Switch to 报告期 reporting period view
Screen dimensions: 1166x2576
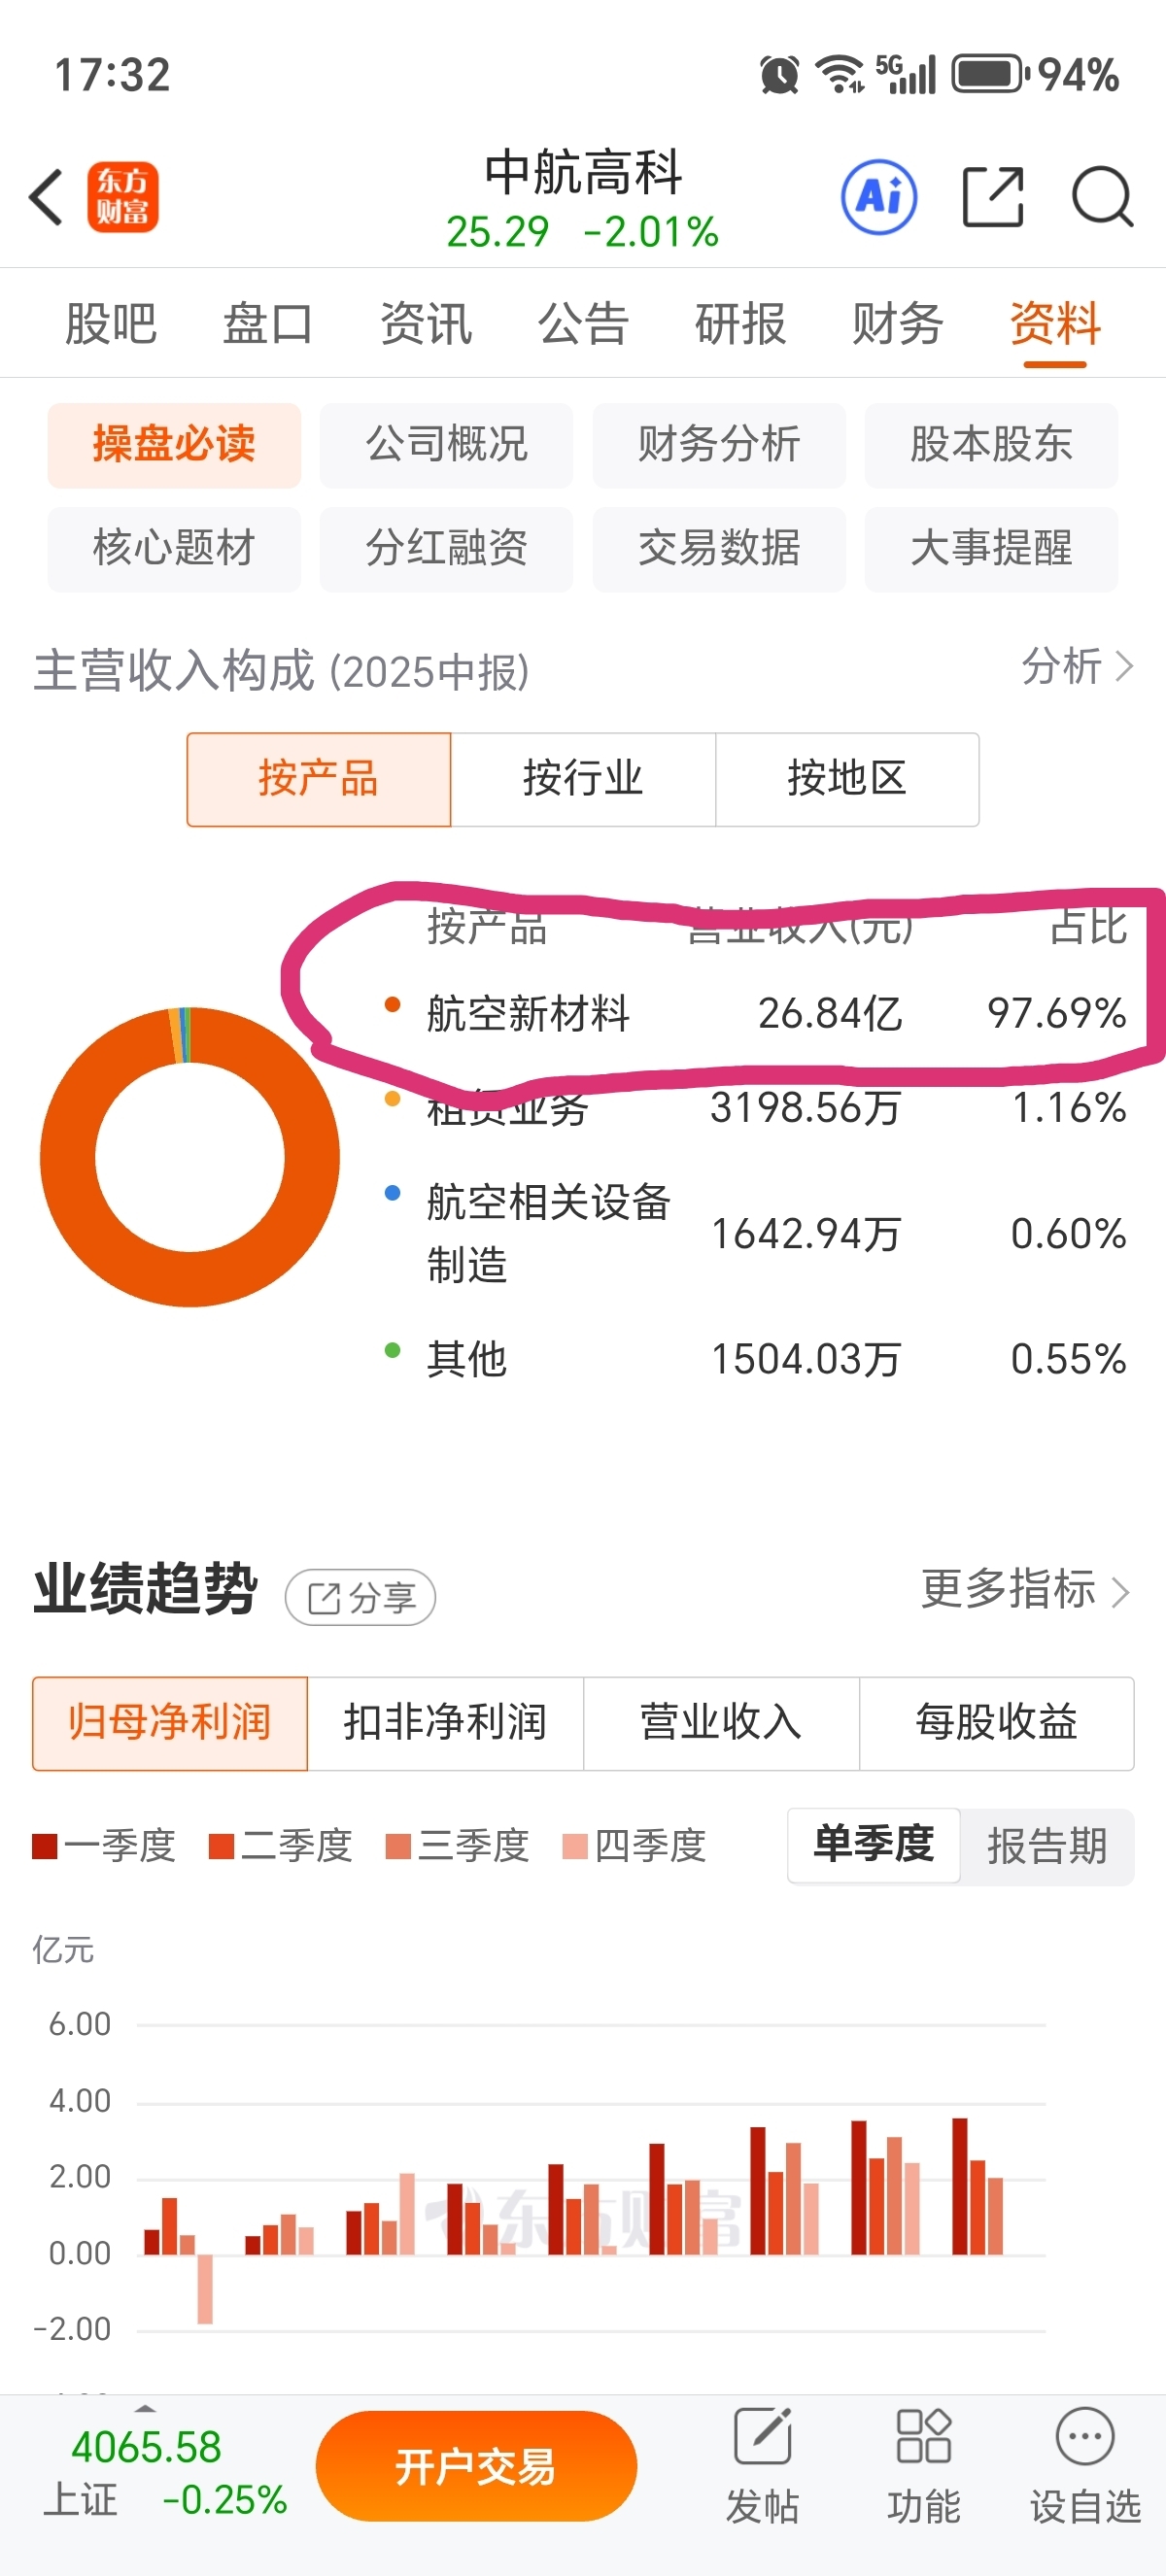pyautogui.click(x=1046, y=1845)
